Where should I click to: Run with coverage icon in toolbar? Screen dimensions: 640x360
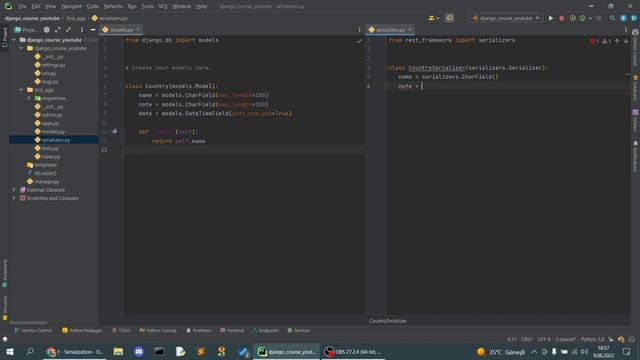tap(572, 18)
